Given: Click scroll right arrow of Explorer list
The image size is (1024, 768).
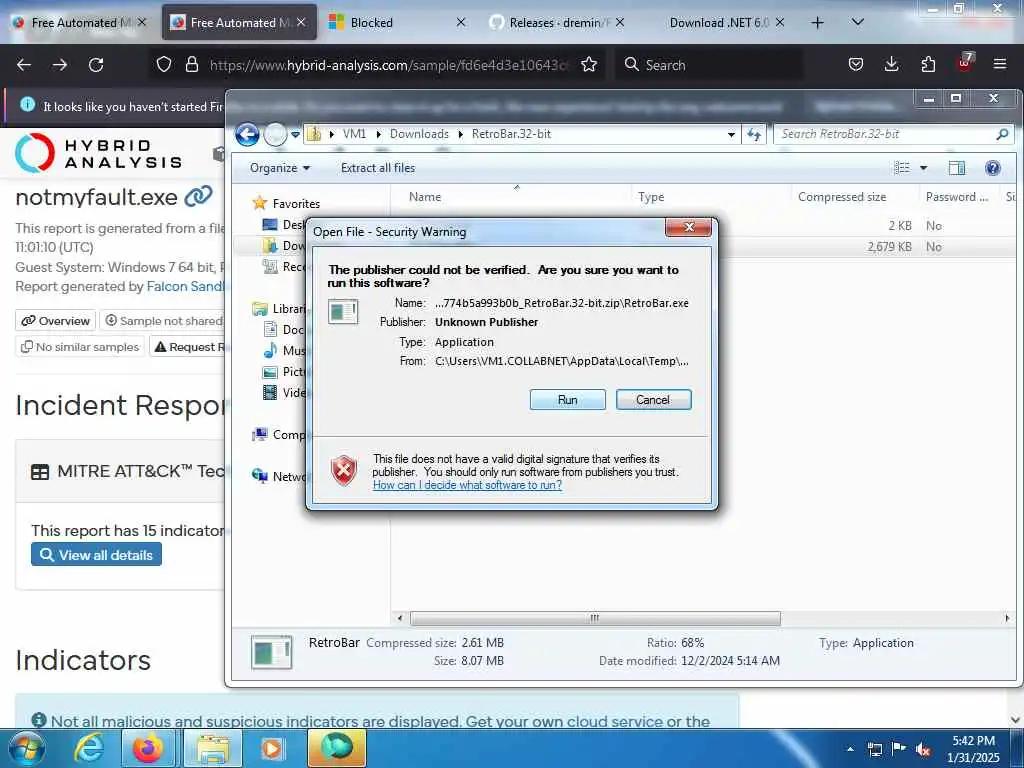Looking at the screenshot, I should (x=1006, y=618).
